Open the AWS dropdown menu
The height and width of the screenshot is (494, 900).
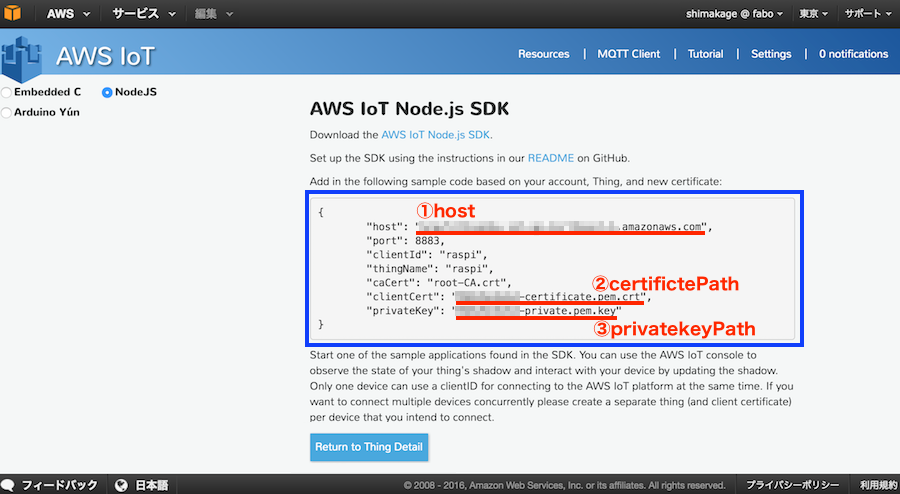pos(67,14)
